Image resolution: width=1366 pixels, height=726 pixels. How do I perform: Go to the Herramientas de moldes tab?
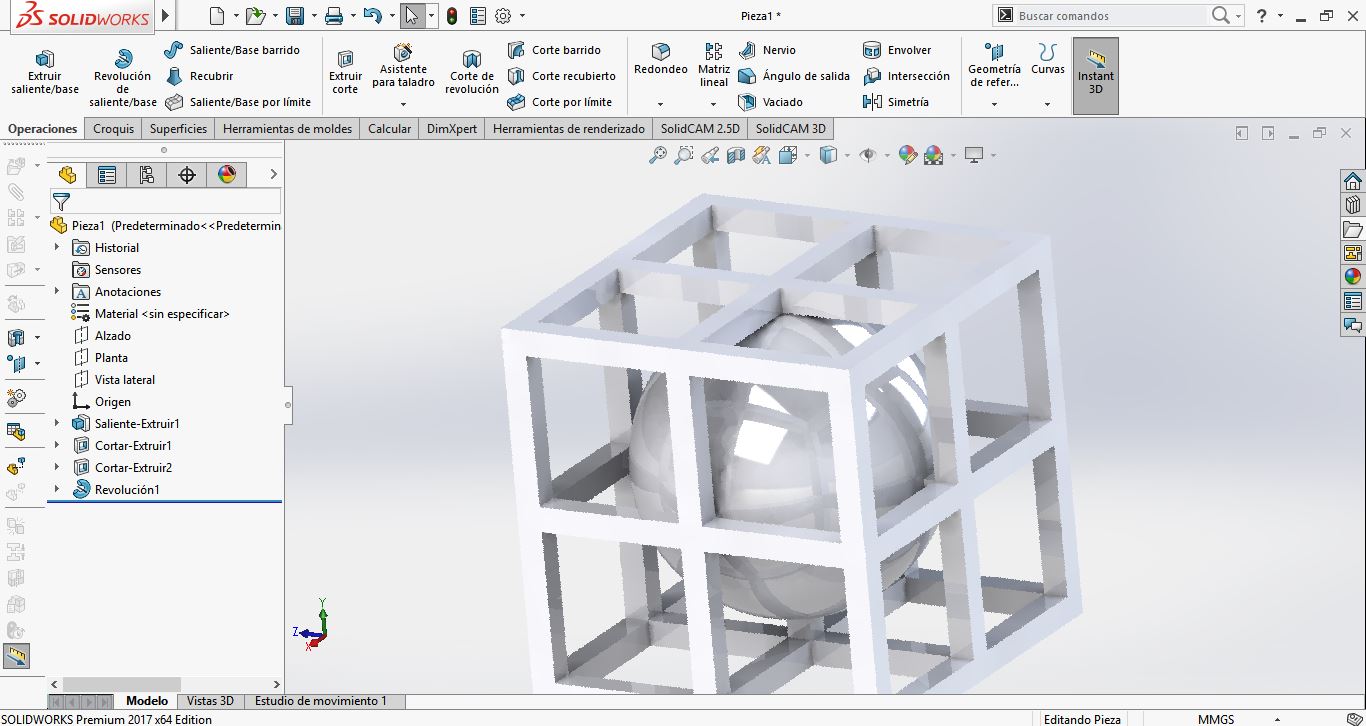[288, 129]
